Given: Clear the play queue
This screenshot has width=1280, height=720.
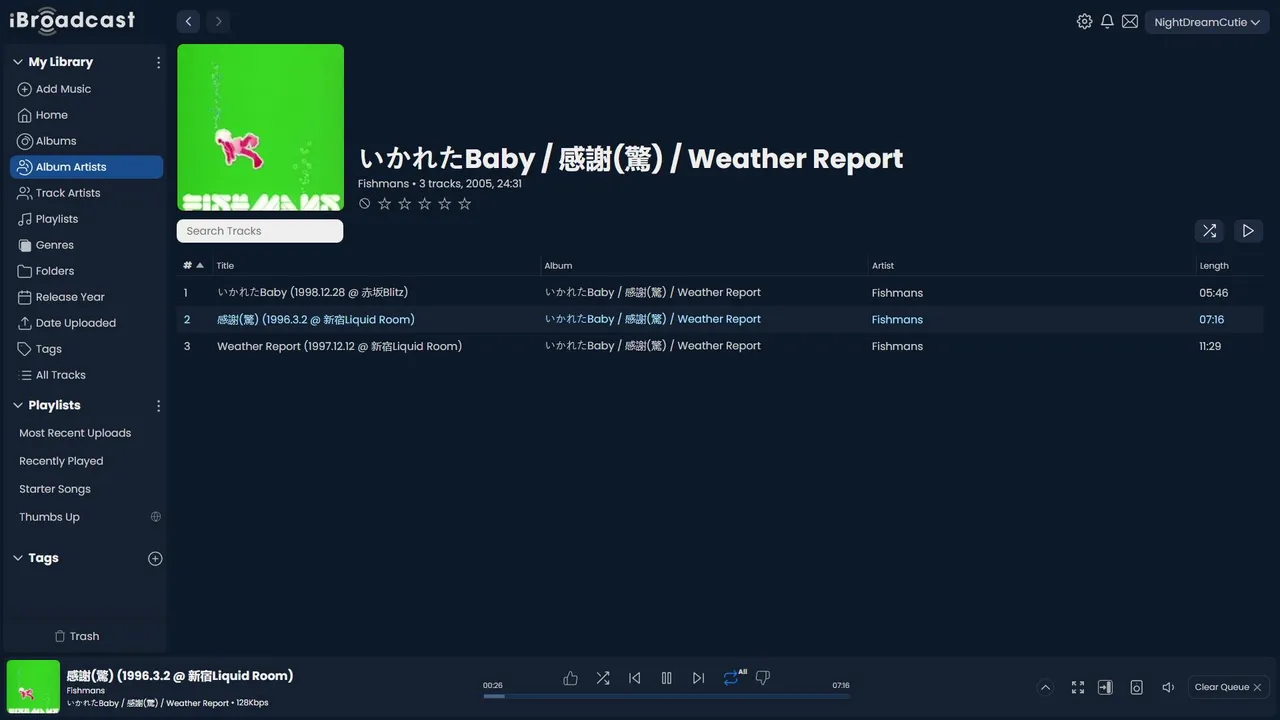Looking at the screenshot, I should tap(1228, 687).
